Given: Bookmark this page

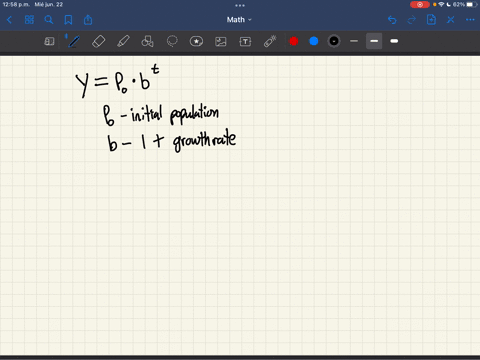Looking at the screenshot, I should 68,20.
